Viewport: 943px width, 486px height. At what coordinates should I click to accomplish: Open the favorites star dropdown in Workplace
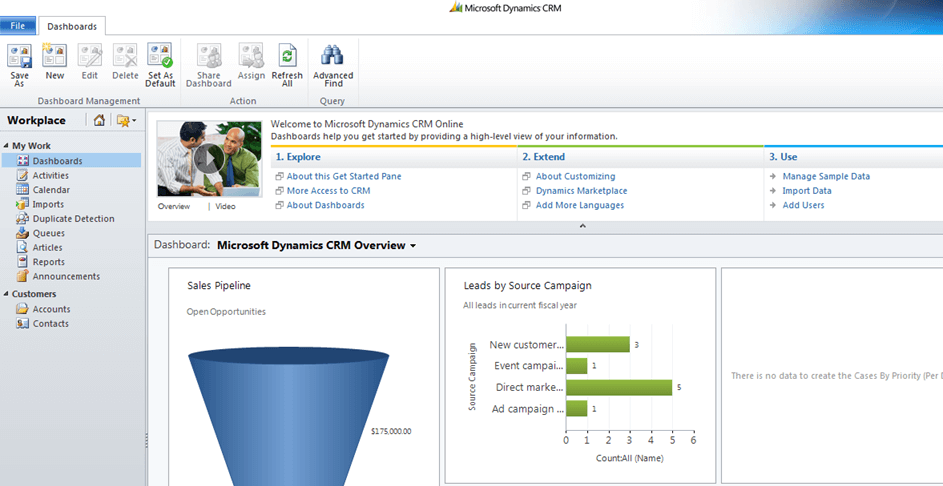click(126, 120)
